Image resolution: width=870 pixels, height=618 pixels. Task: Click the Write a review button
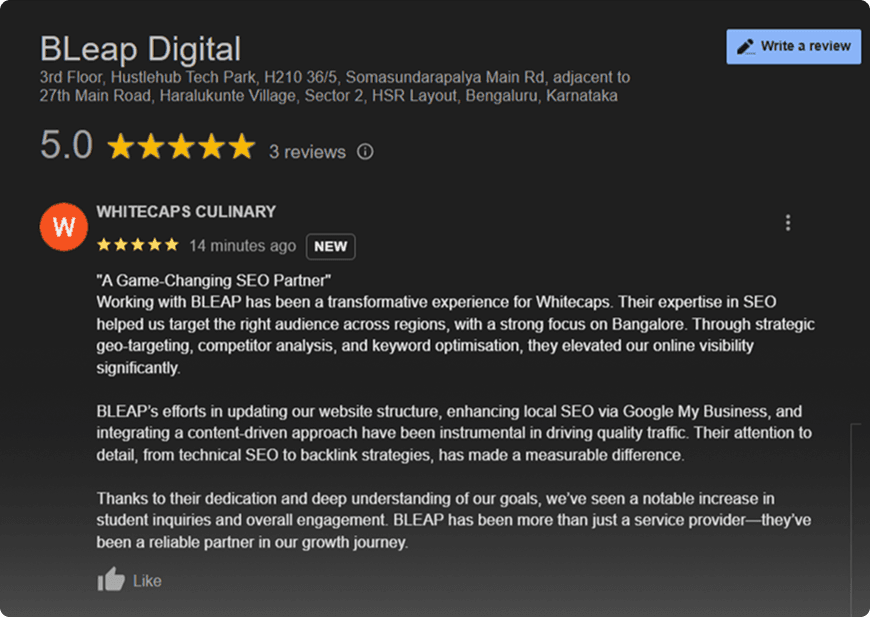pos(793,47)
